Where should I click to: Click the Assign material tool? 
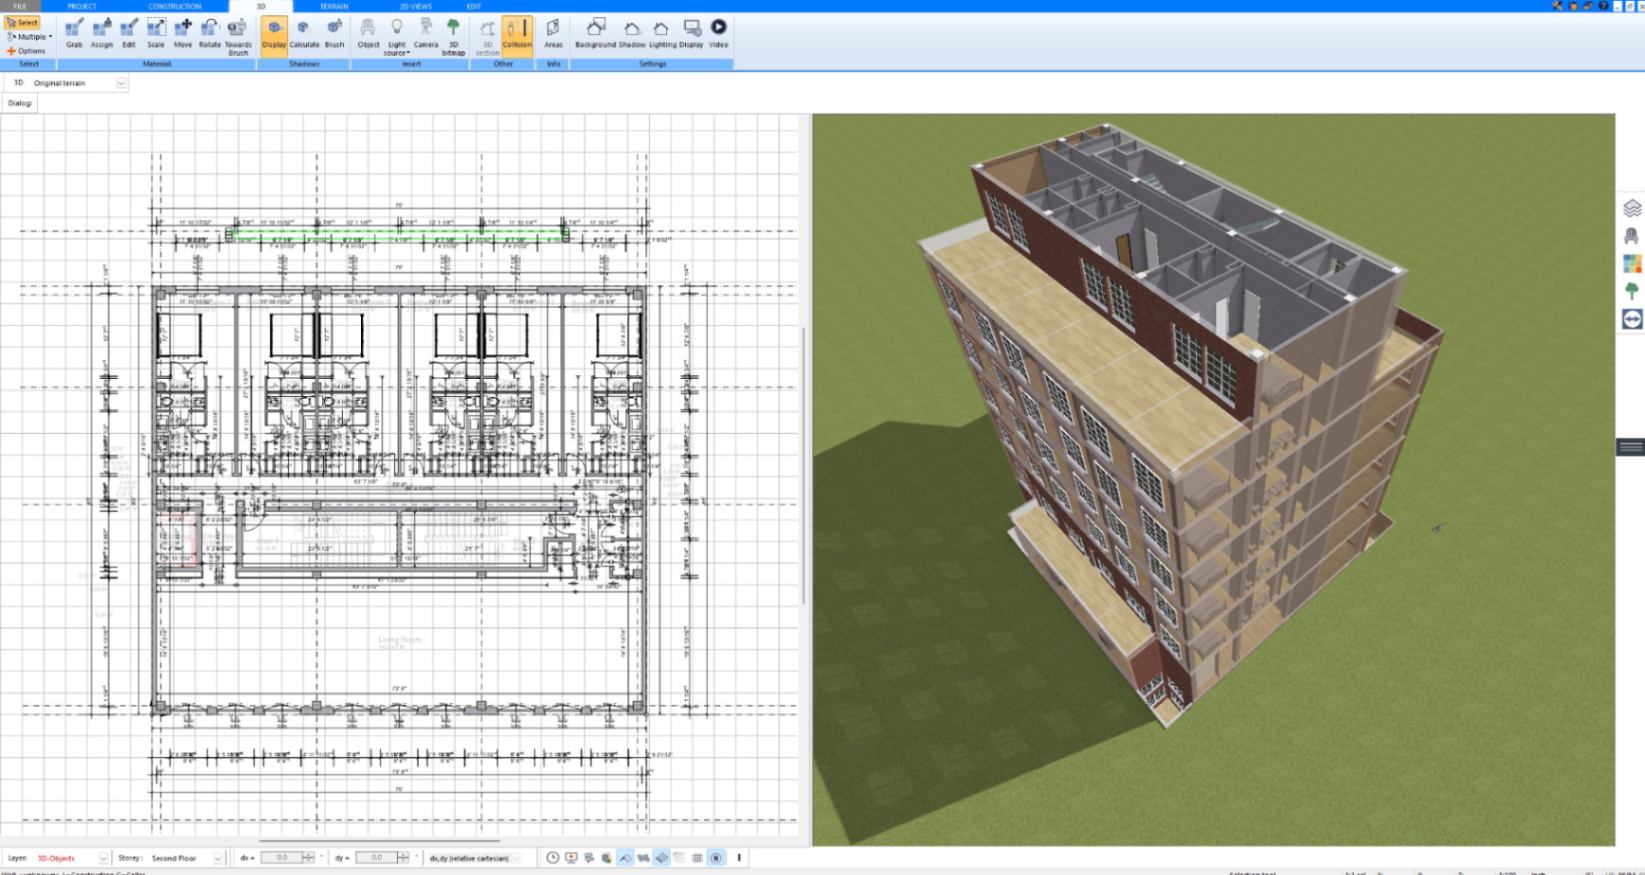tap(101, 33)
